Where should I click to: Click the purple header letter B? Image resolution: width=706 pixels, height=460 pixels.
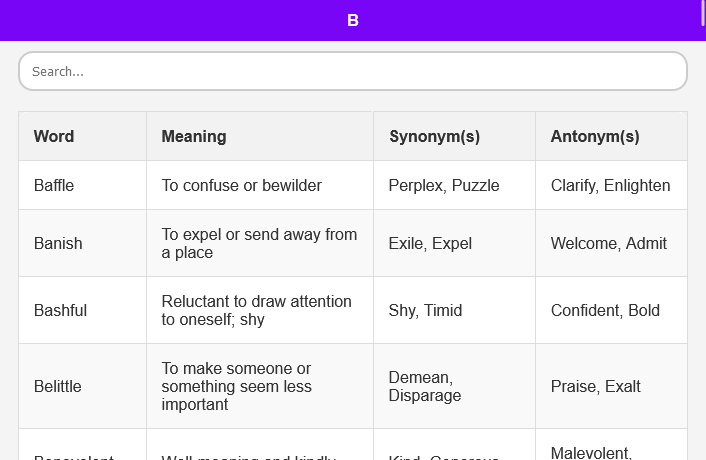point(353,20)
